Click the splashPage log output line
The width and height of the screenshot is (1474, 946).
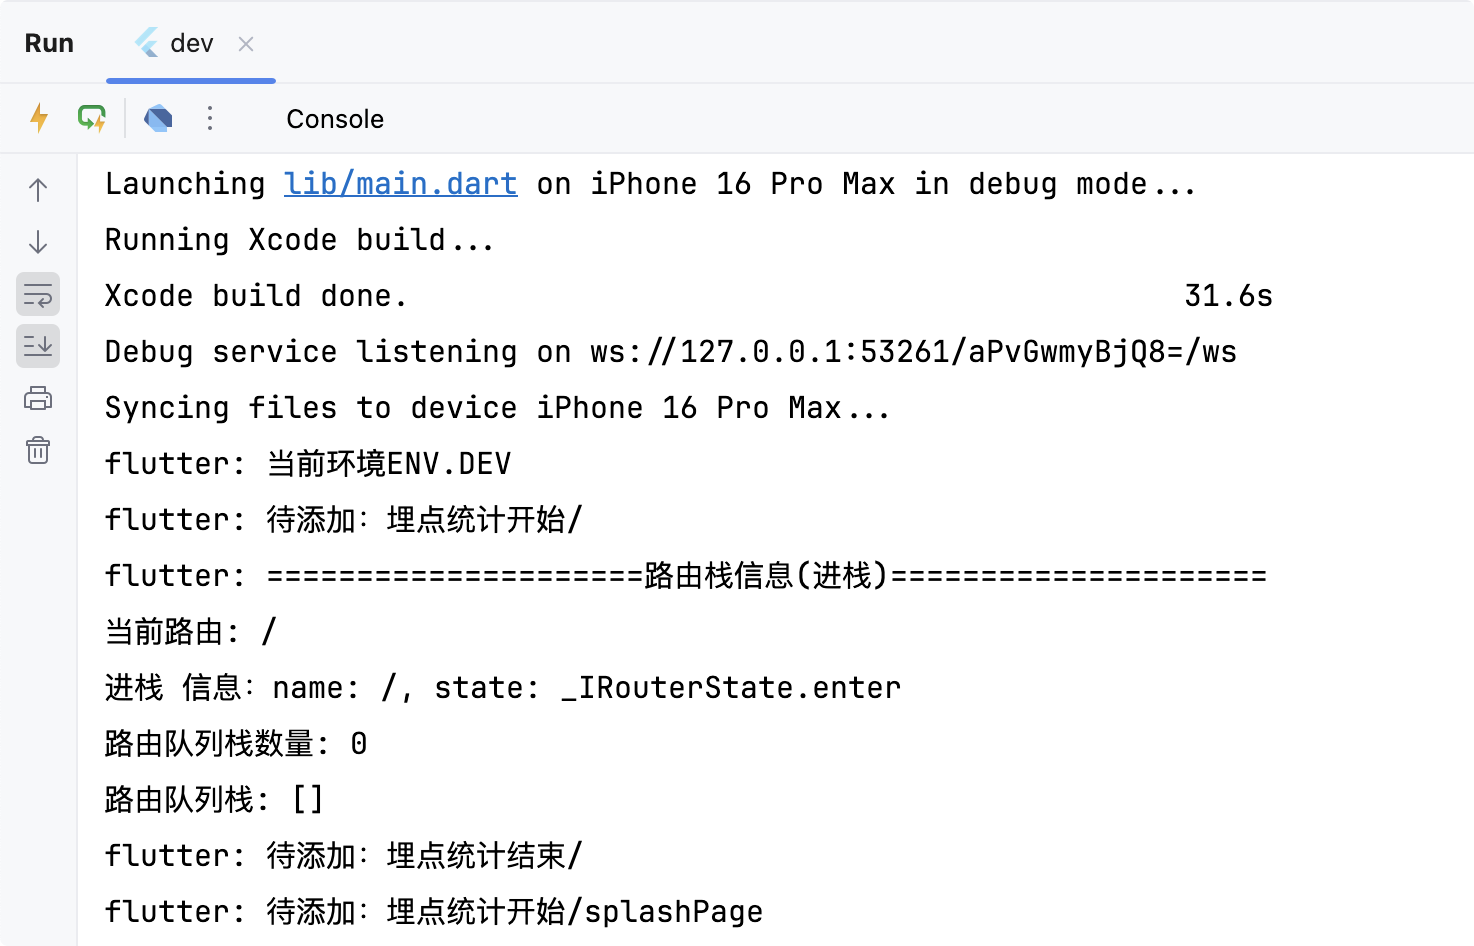tap(434, 912)
